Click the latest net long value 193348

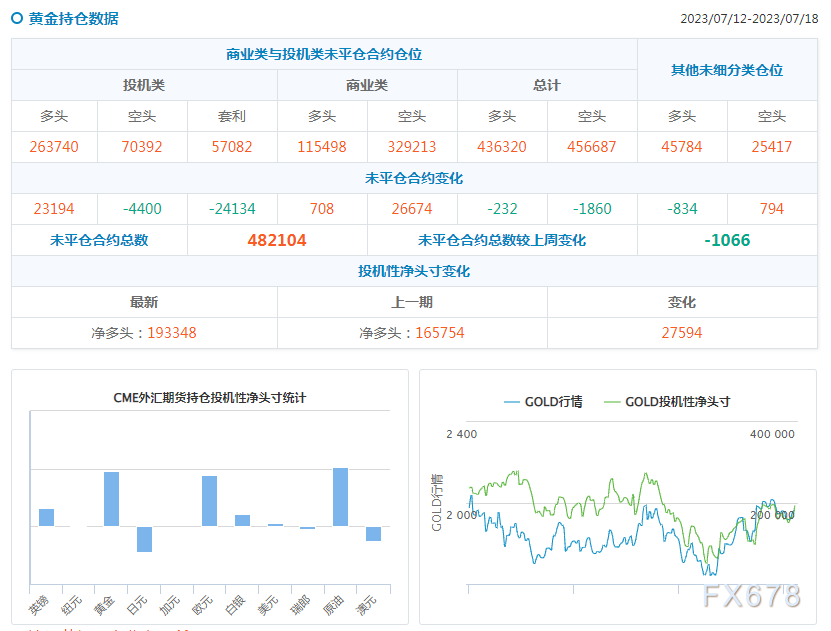pyautogui.click(x=172, y=333)
